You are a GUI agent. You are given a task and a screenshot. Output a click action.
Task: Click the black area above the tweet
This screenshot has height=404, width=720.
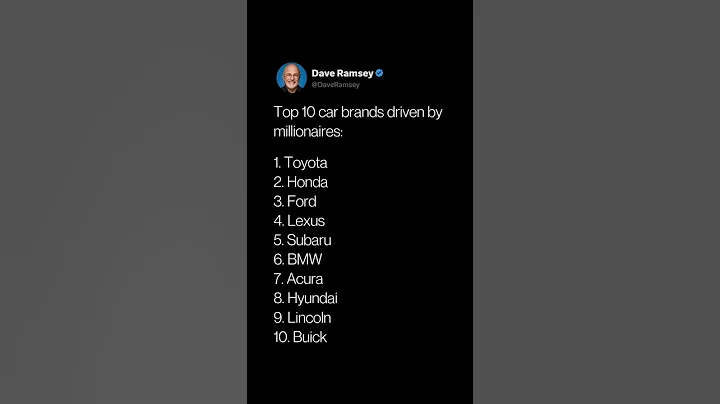360,30
